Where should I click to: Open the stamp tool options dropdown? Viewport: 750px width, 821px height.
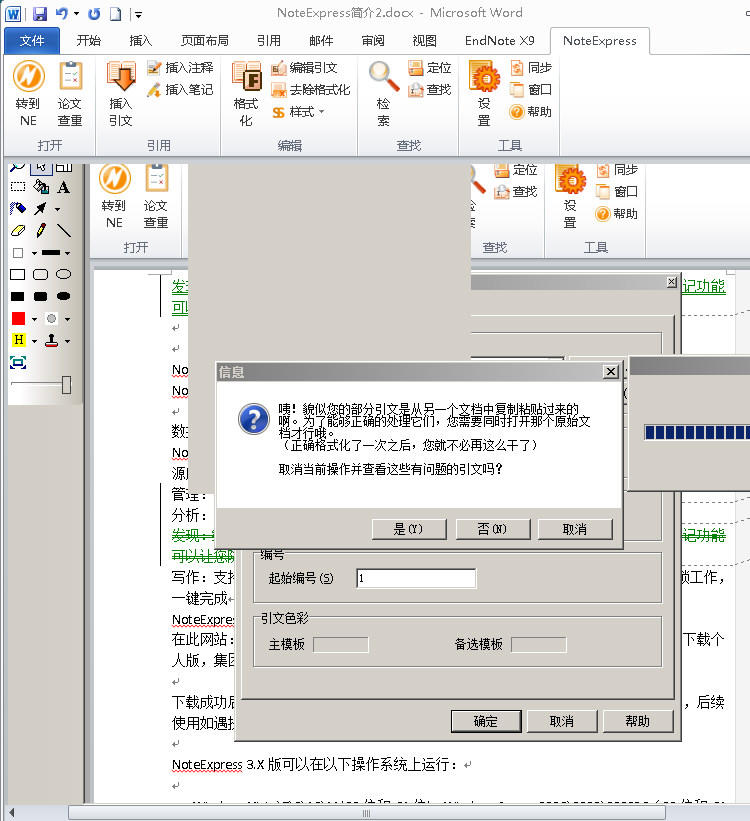pyautogui.click(x=68, y=341)
